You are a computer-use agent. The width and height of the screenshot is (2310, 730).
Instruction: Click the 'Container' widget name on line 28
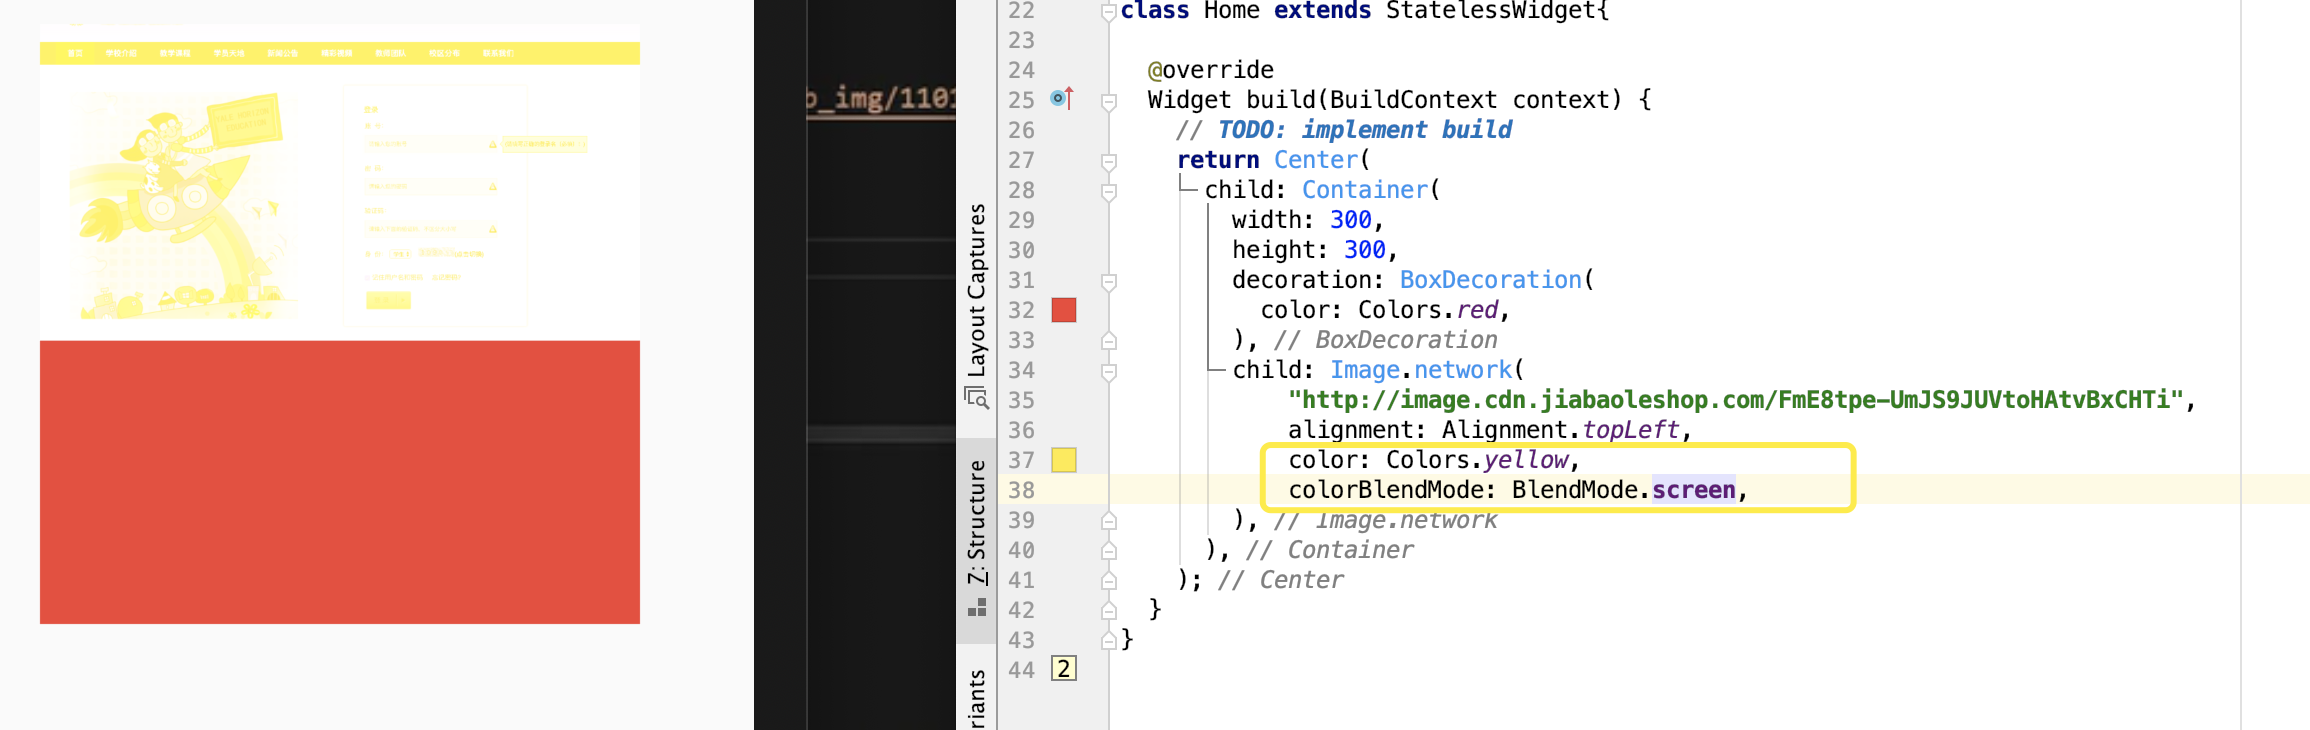pyautogui.click(x=1364, y=190)
